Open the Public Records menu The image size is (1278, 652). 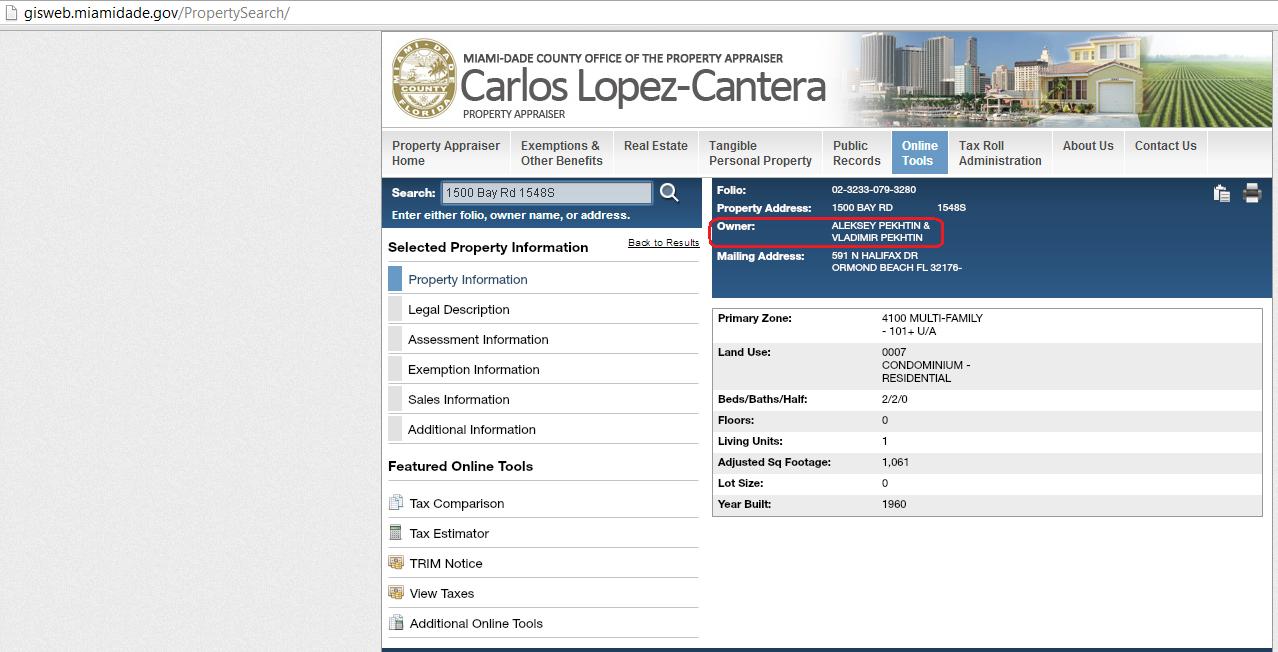(x=856, y=153)
